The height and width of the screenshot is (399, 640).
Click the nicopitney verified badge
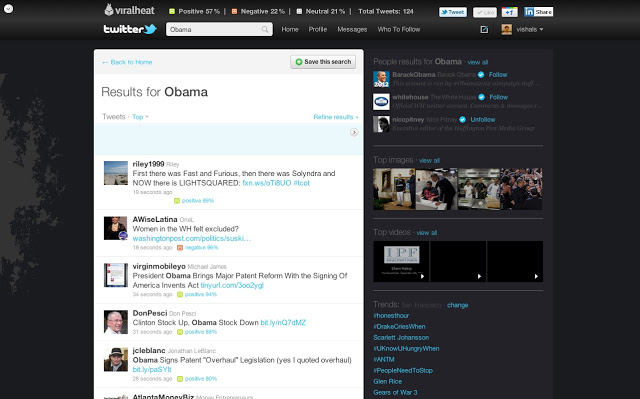tap(462, 120)
